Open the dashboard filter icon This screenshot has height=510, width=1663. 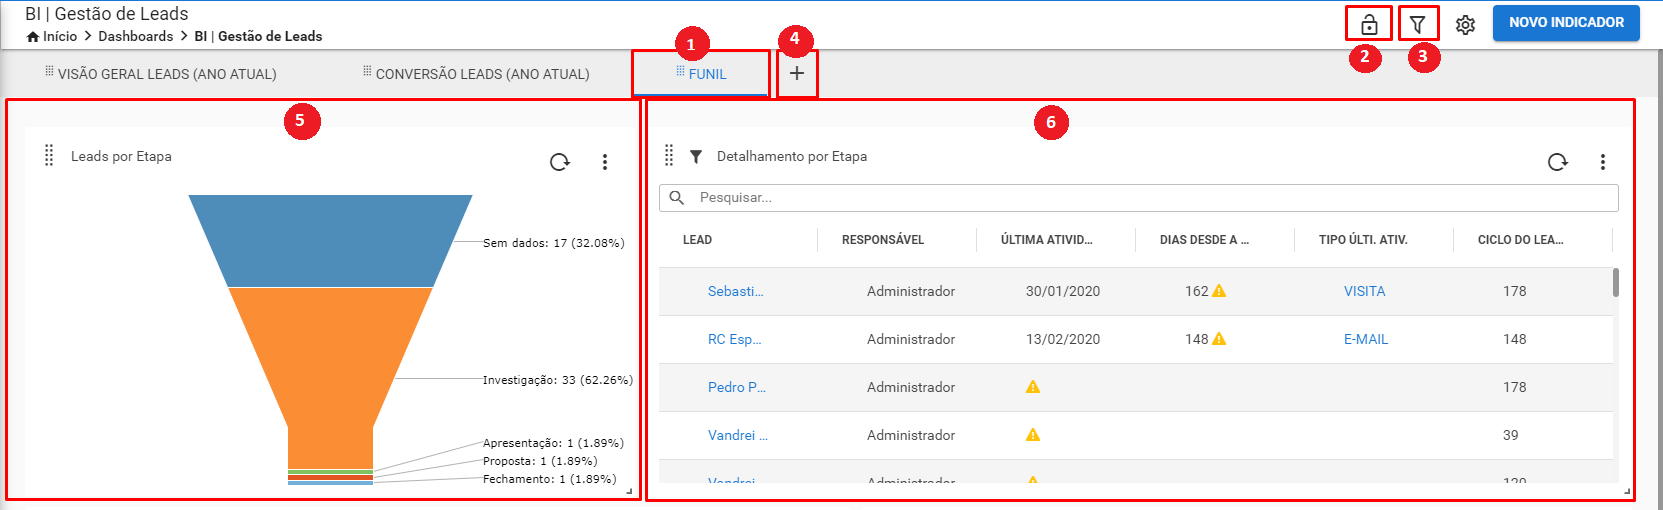(x=1417, y=24)
